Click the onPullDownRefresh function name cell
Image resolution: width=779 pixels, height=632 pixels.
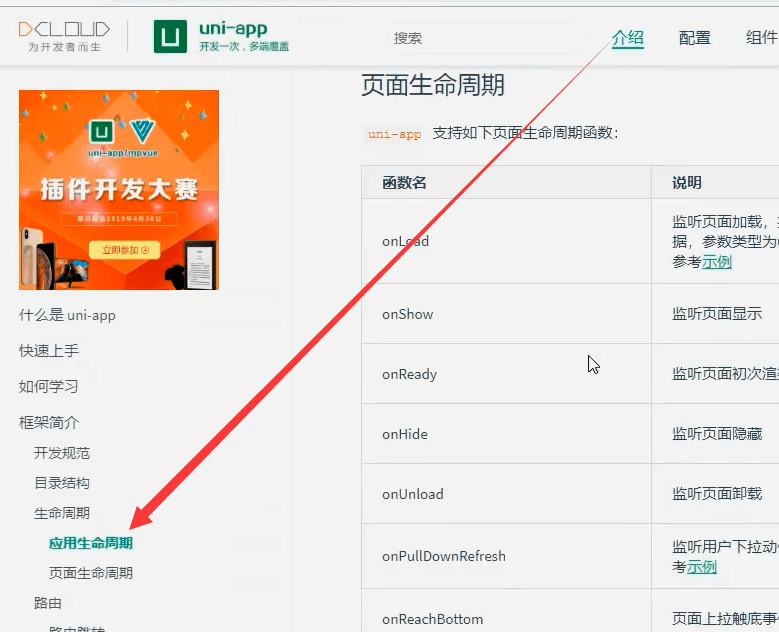(506, 556)
